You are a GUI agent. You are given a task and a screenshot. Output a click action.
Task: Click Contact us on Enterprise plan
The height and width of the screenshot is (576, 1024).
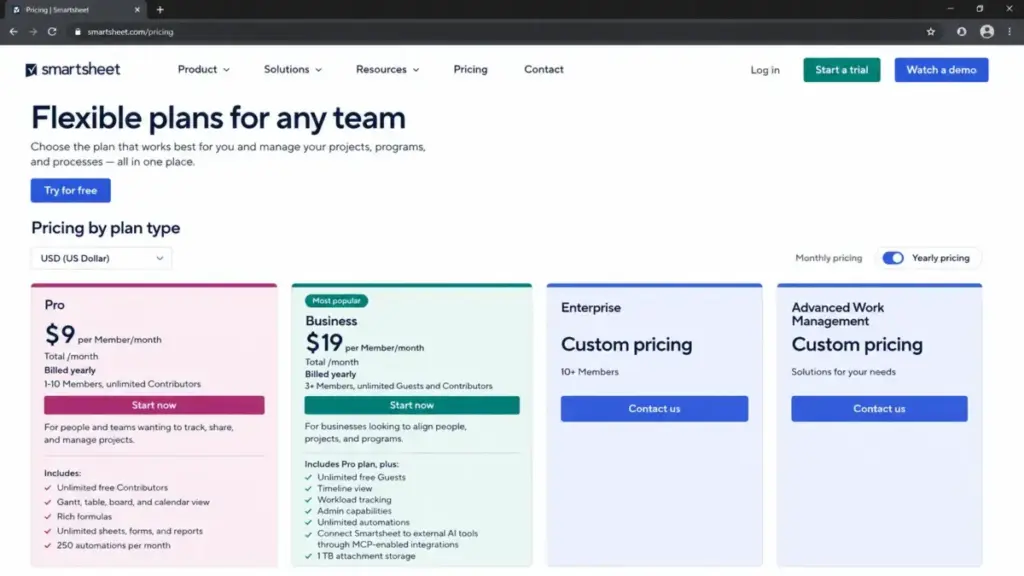654,409
